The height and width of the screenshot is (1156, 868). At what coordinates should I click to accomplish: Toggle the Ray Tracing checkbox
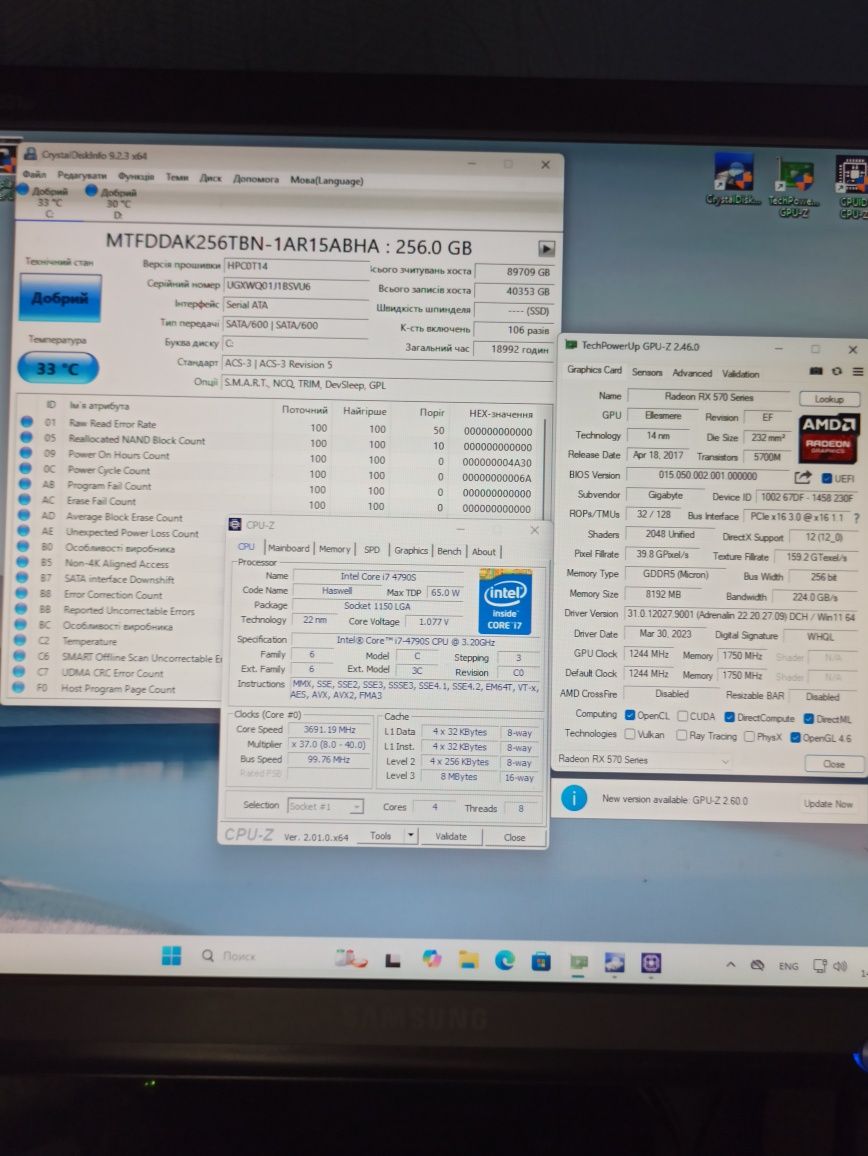681,735
